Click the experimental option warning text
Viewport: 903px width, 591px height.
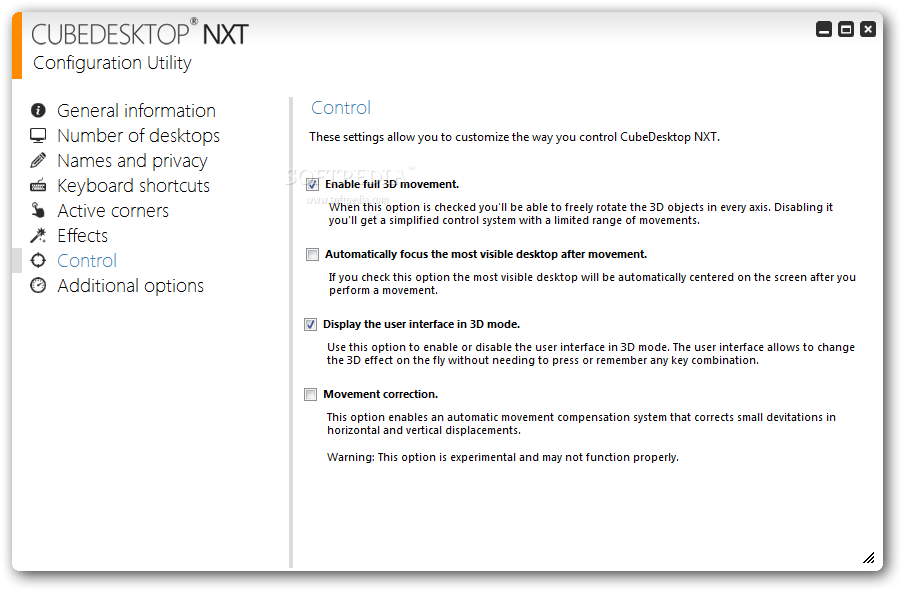click(502, 457)
